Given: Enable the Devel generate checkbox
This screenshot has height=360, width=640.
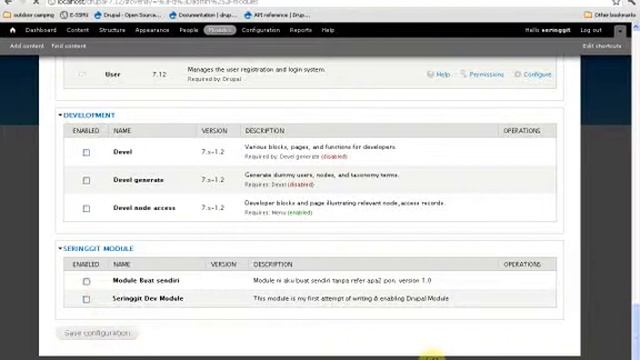Looking at the screenshot, I should (86, 180).
